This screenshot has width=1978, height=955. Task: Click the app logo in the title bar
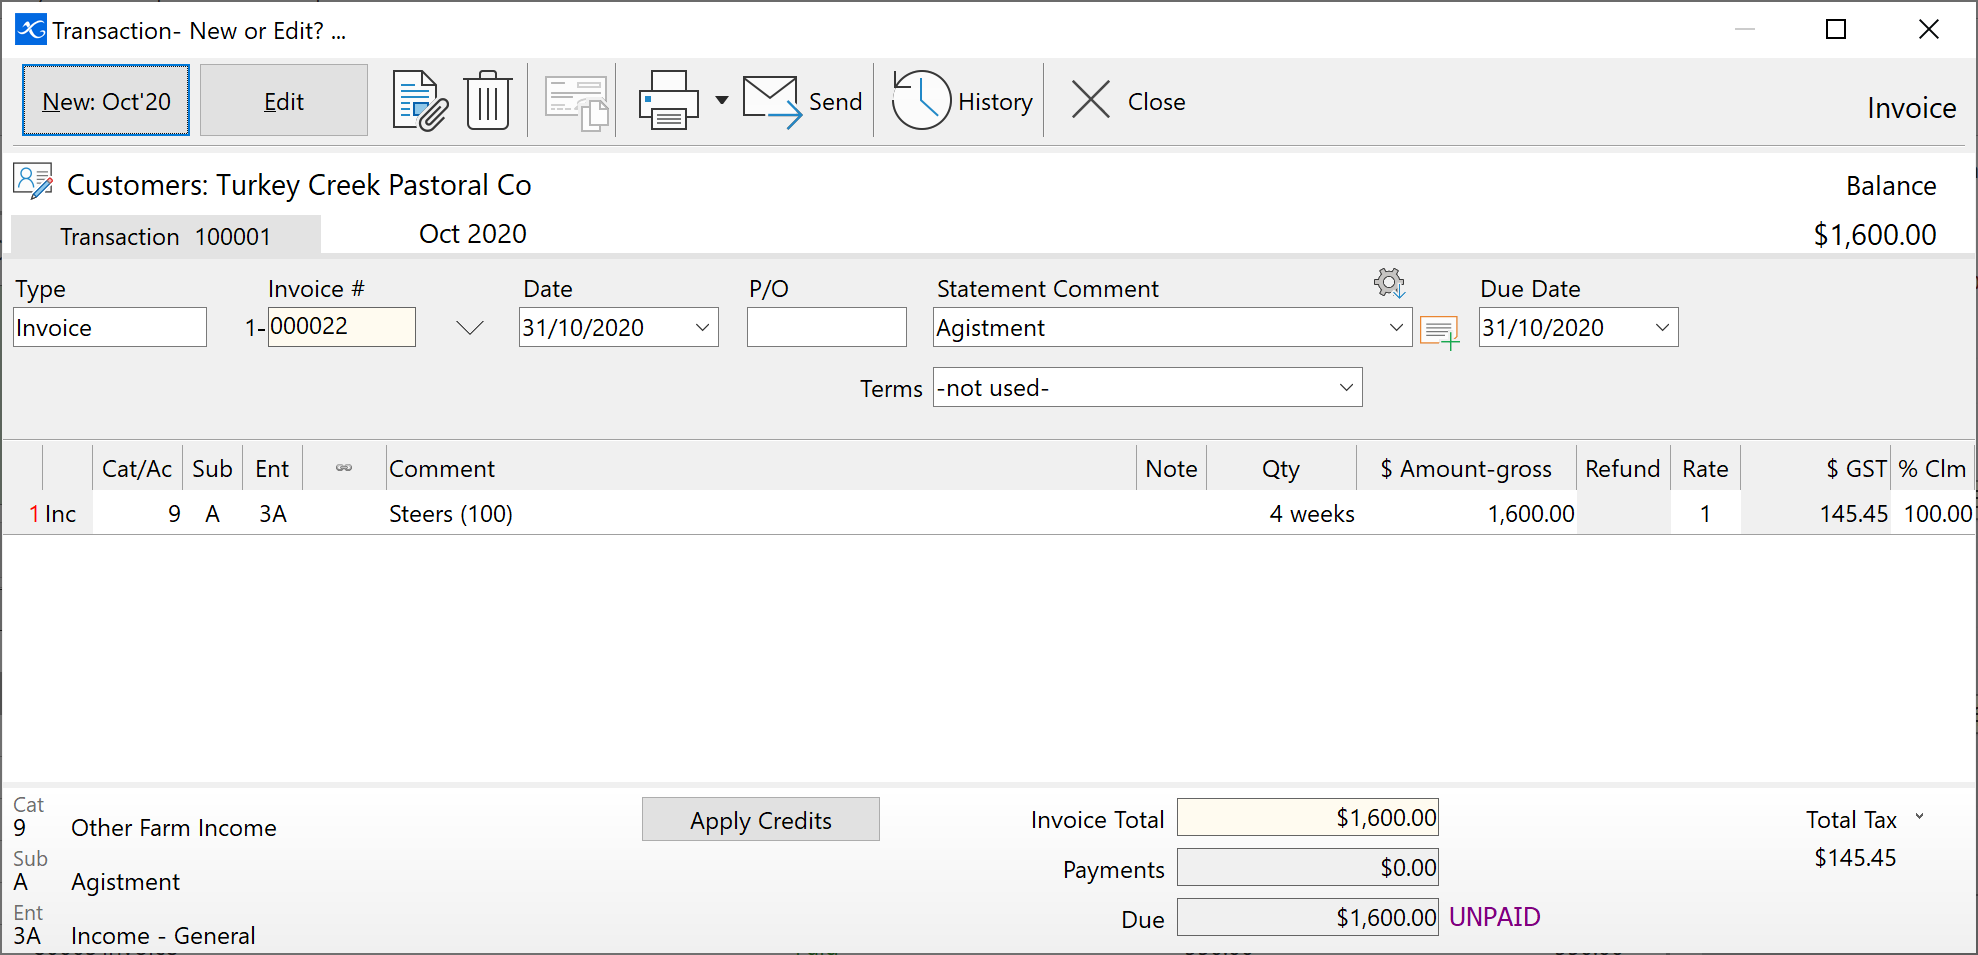tap(31, 29)
